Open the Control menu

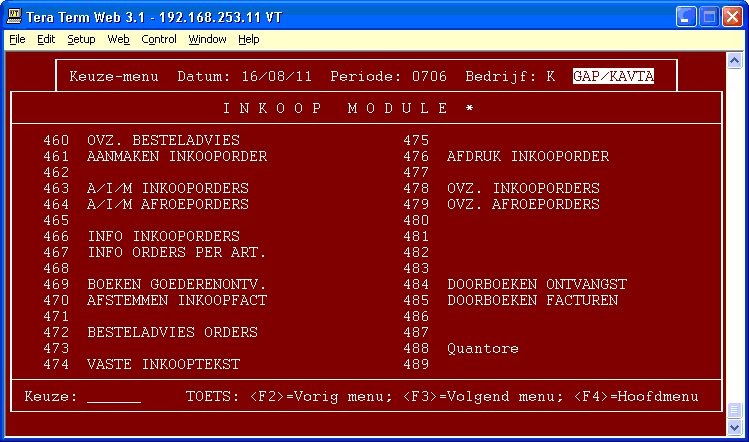(x=158, y=39)
